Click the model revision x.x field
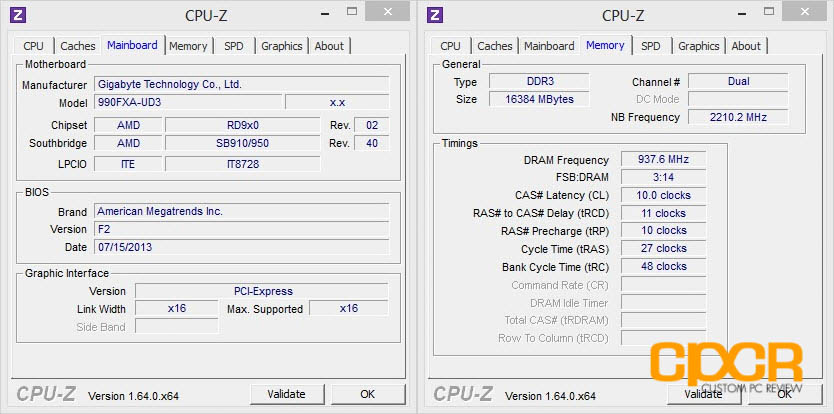Screen dimensions: 834x414 (x=337, y=102)
